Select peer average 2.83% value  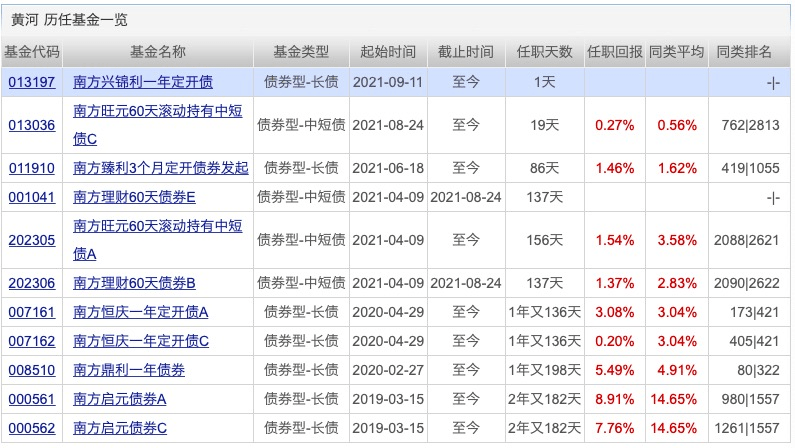(677, 283)
